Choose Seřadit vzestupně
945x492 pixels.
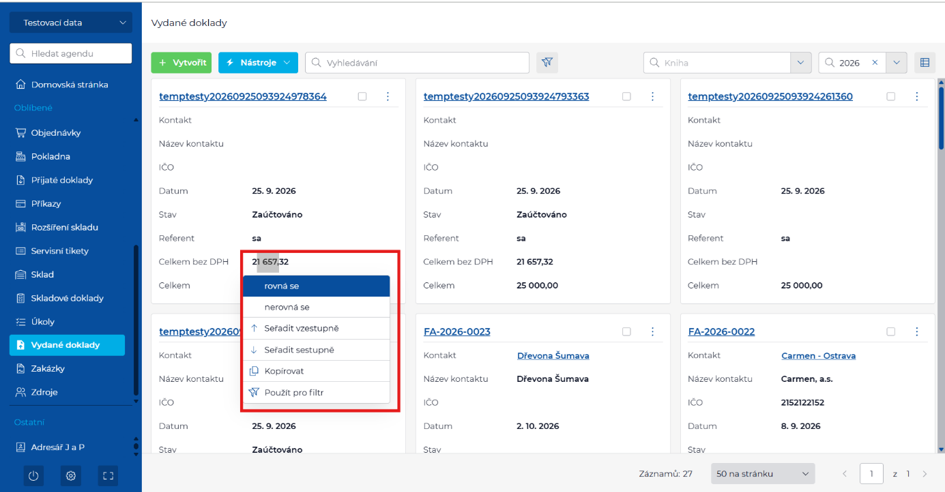click(x=316, y=328)
